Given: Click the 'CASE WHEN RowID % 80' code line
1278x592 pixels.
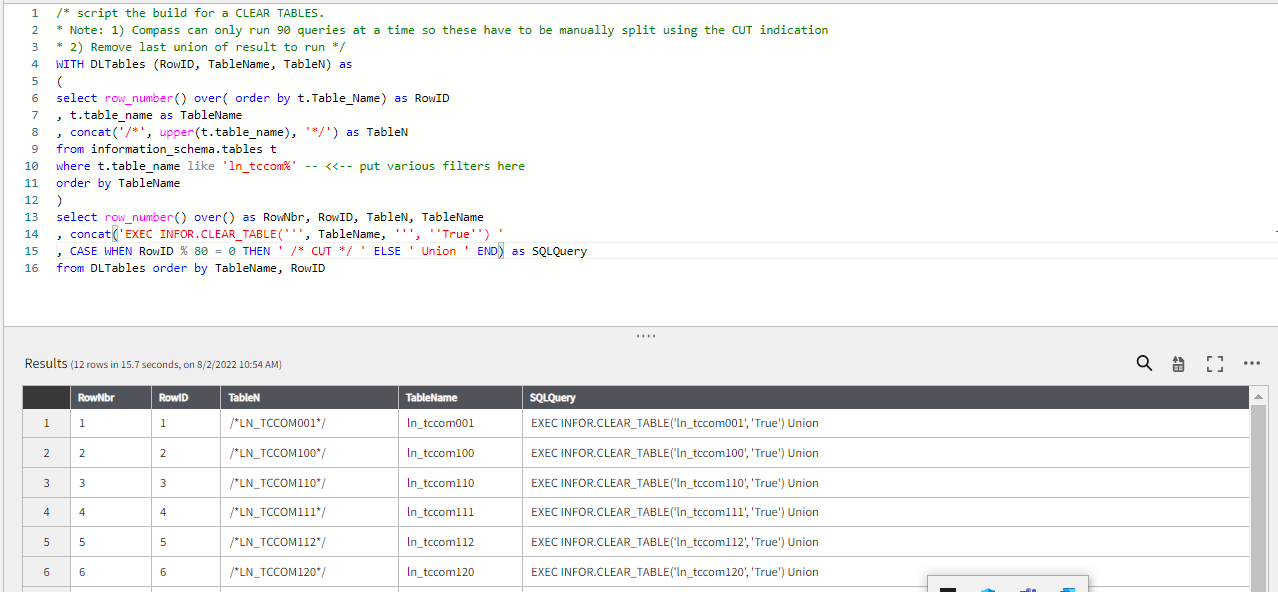Looking at the screenshot, I should tap(321, 251).
